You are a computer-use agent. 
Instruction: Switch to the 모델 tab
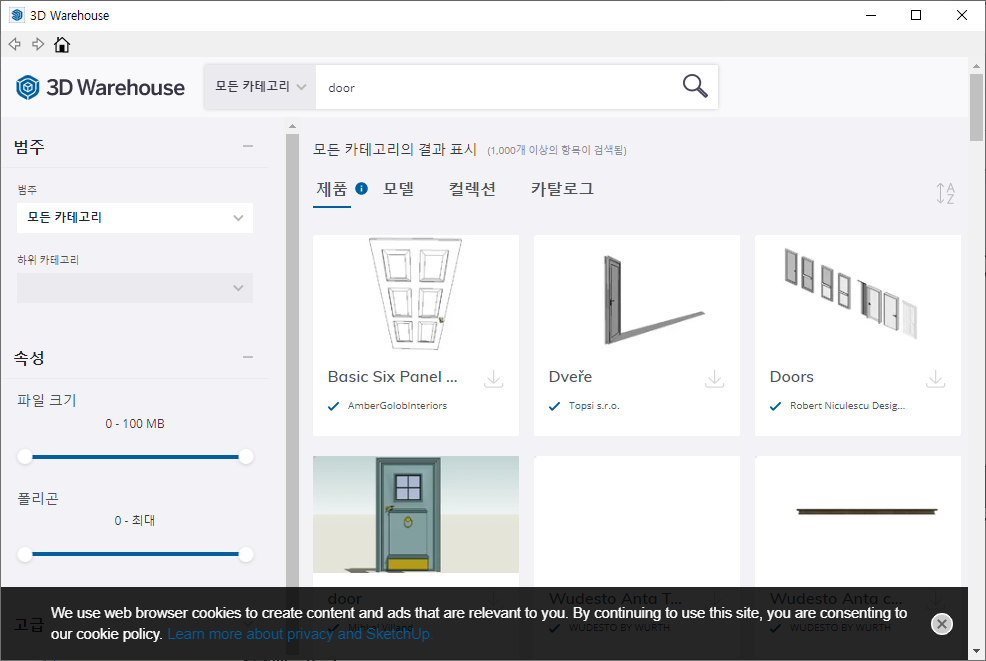pos(399,189)
